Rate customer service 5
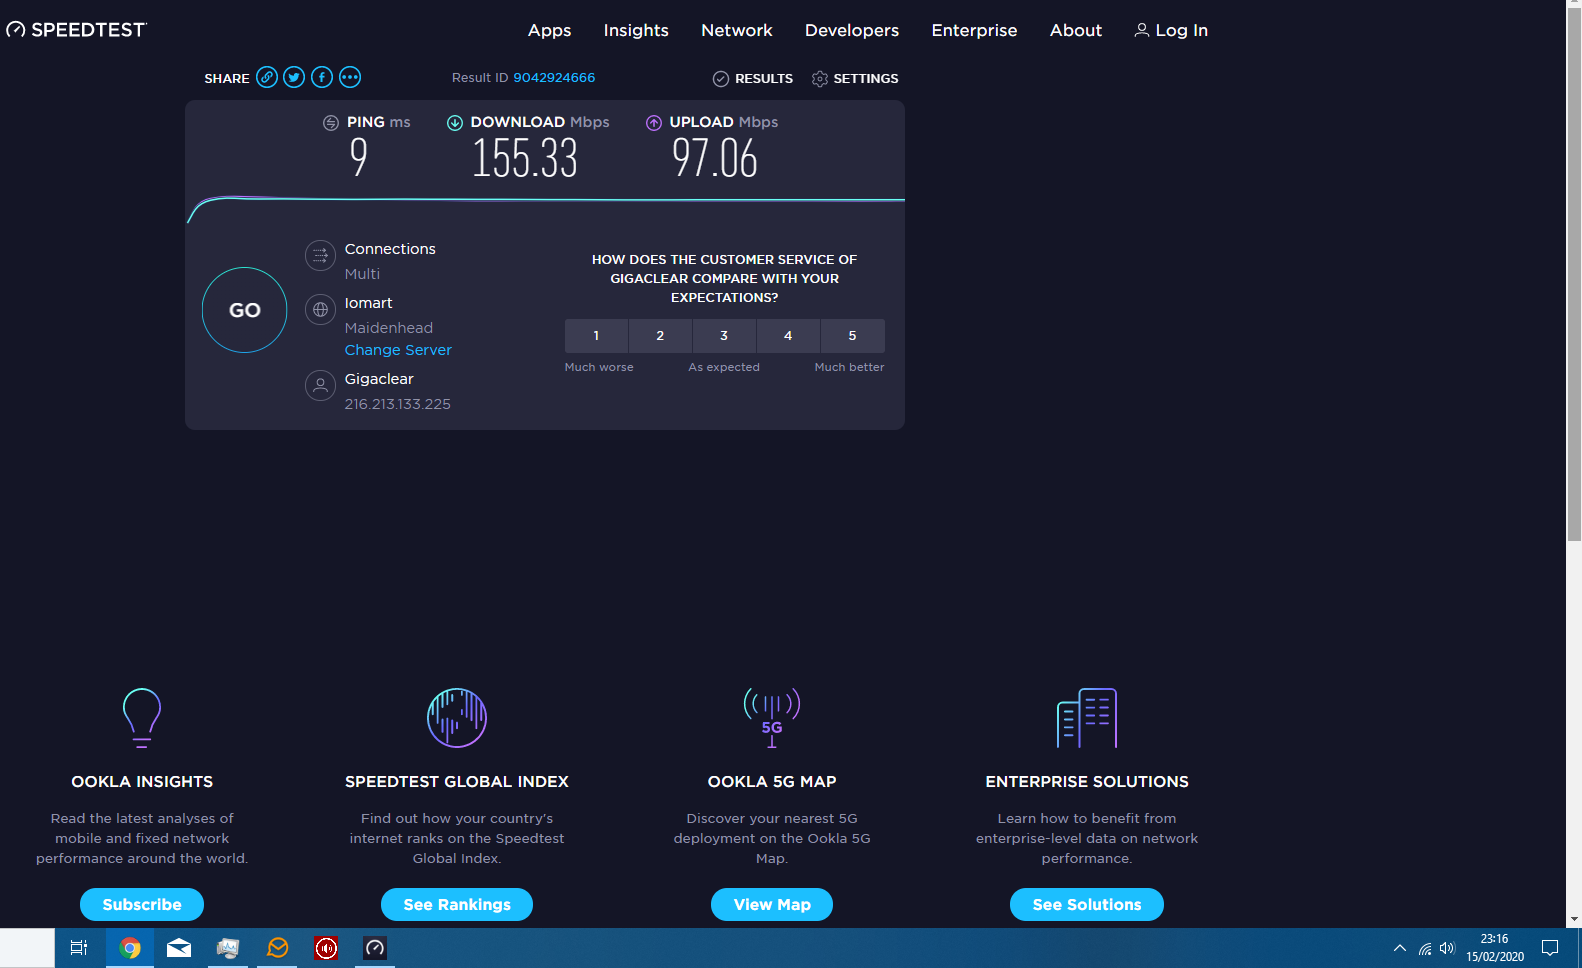 pos(853,336)
